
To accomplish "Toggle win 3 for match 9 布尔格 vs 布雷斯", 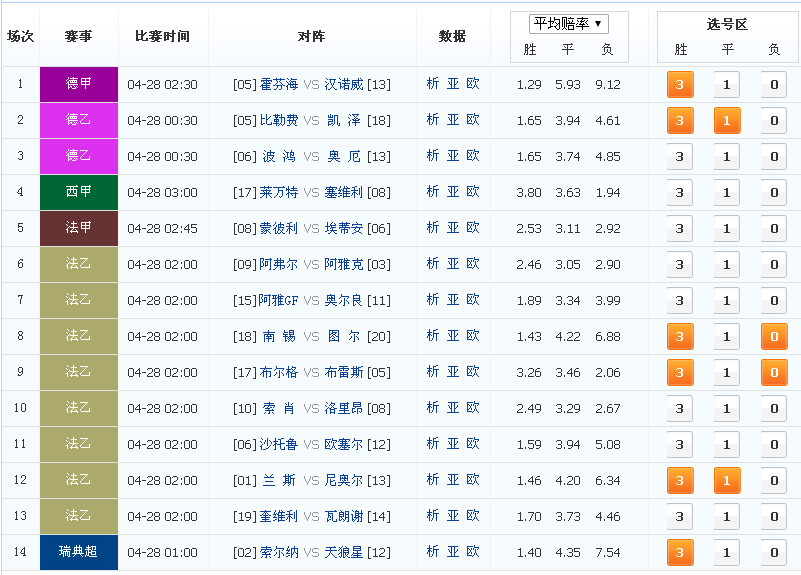I will [680, 372].
